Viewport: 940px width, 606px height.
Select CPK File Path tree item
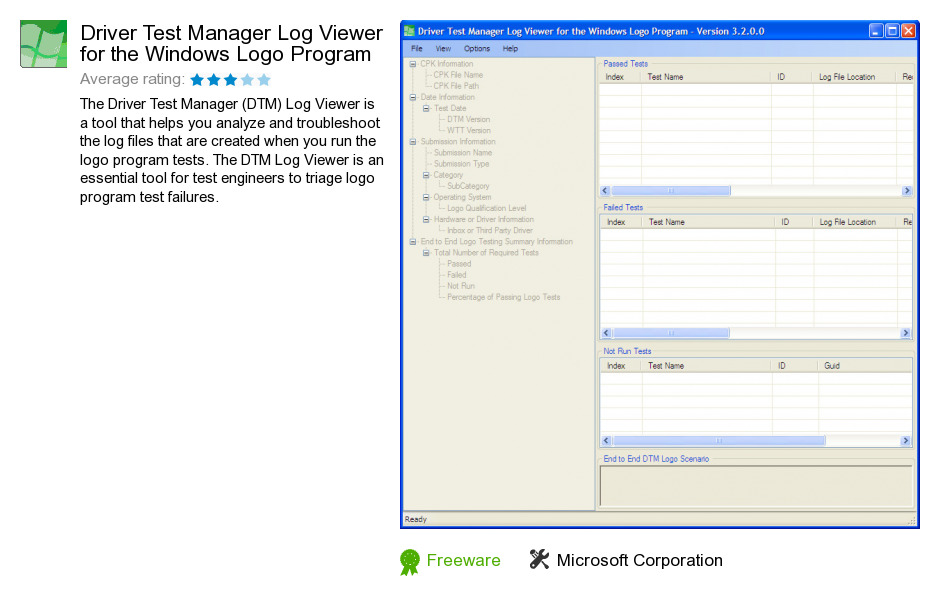pyautogui.click(x=456, y=86)
